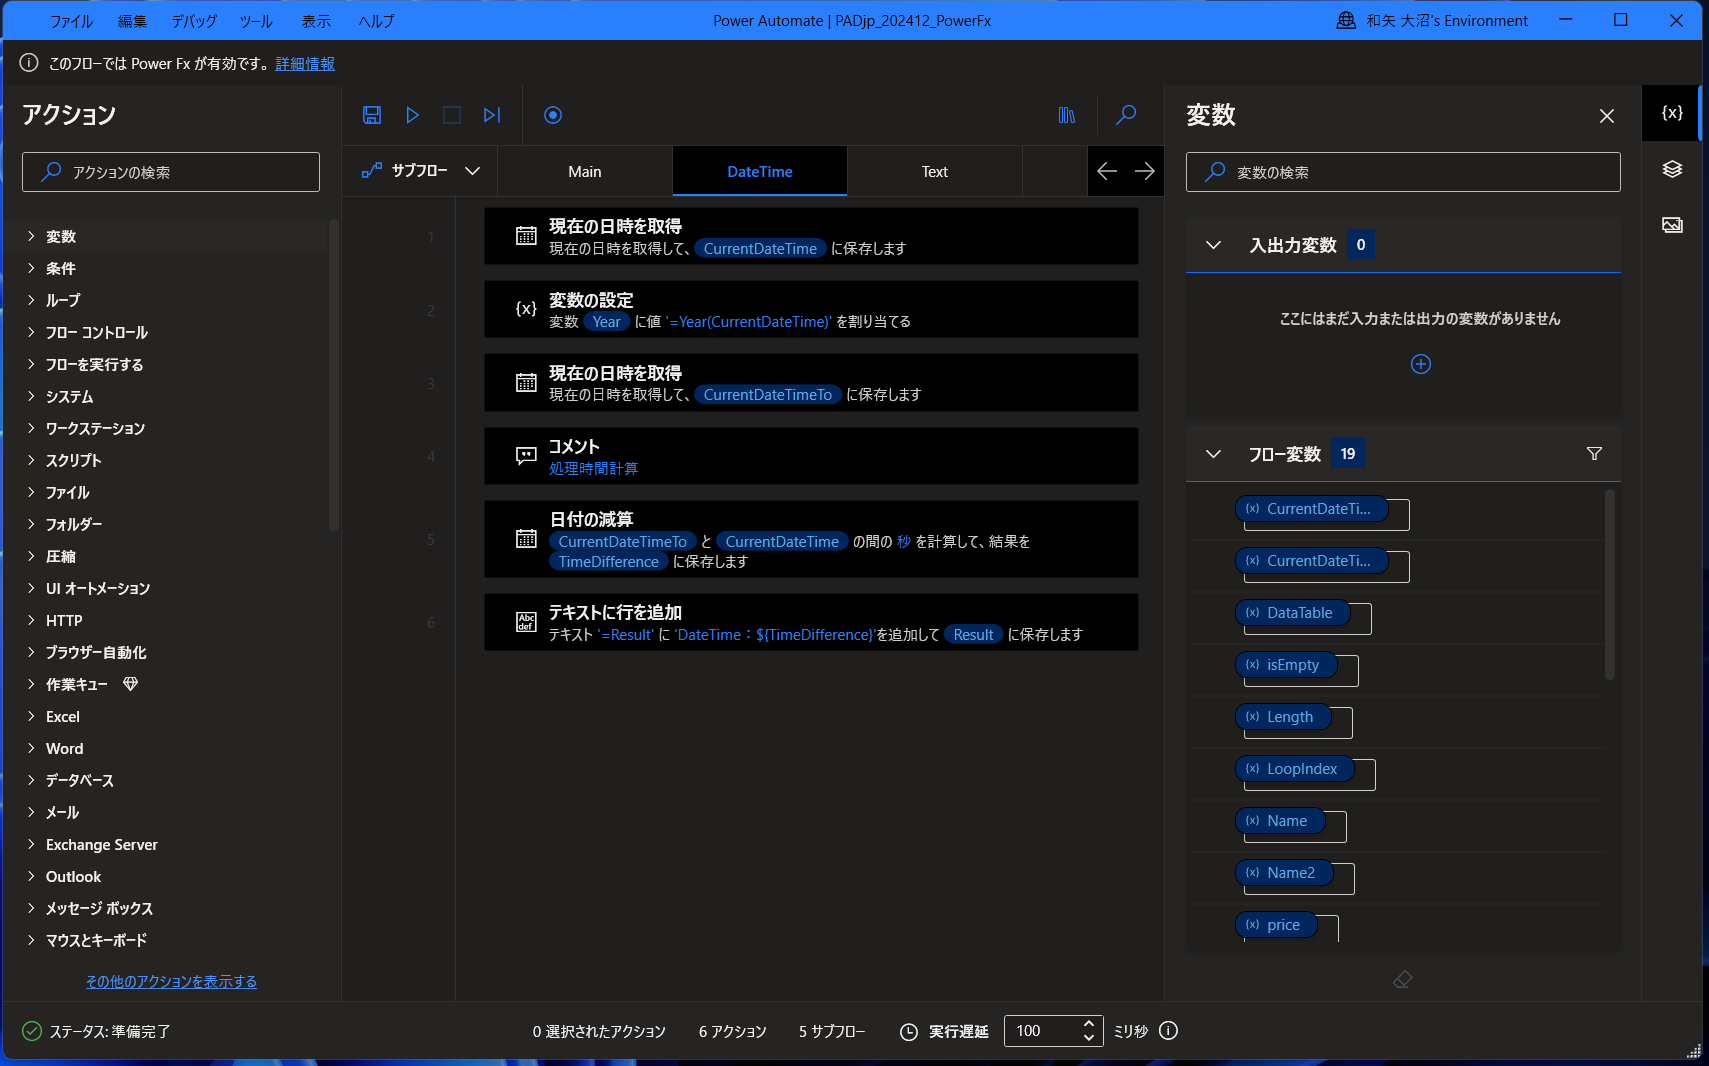Click the clock icon next to 実行遅延
The image size is (1709, 1066).
(x=909, y=1032)
